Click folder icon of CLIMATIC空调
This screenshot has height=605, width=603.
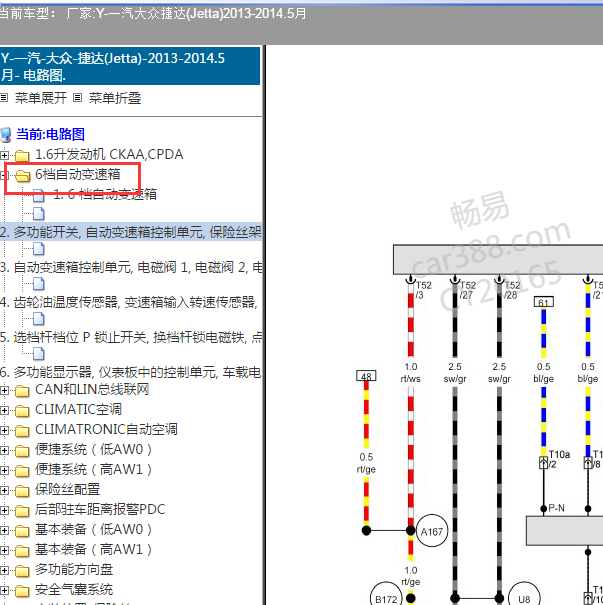(22, 411)
